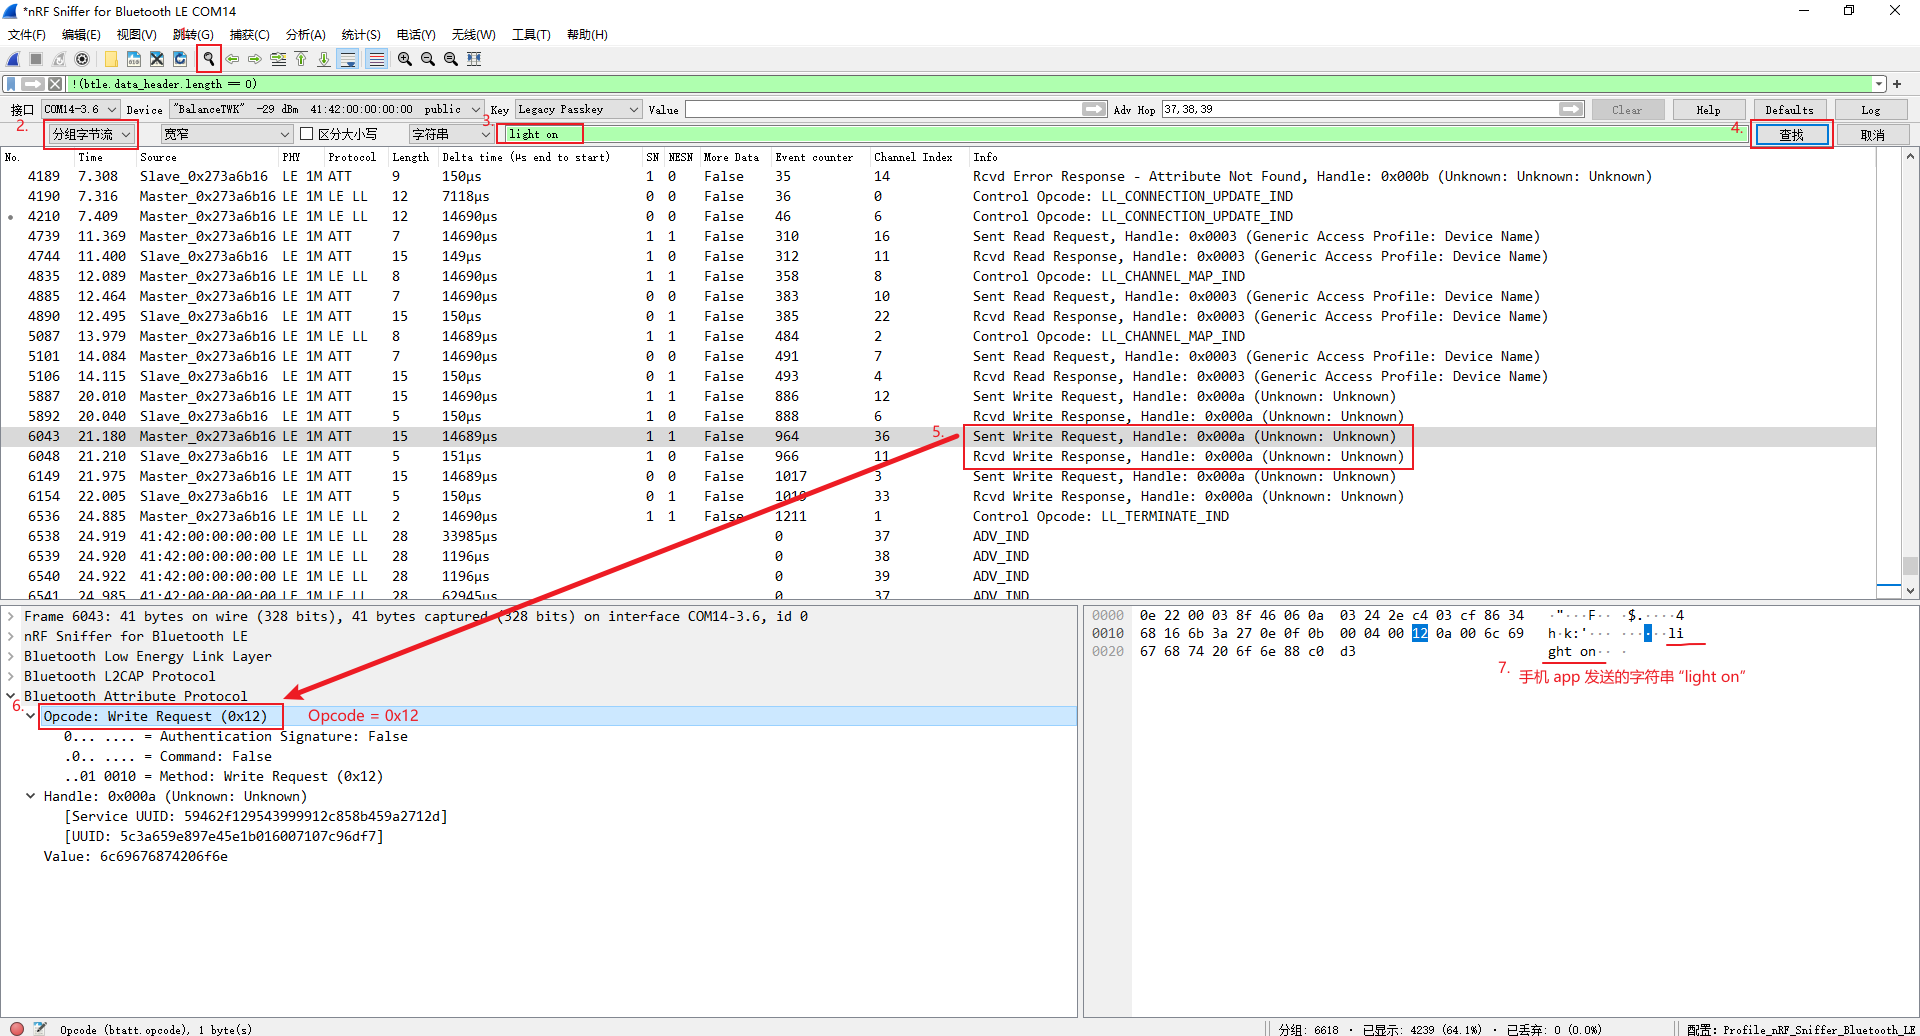Open the display filter history dropdown
The width and height of the screenshot is (1920, 1036).
pyautogui.click(x=1879, y=84)
